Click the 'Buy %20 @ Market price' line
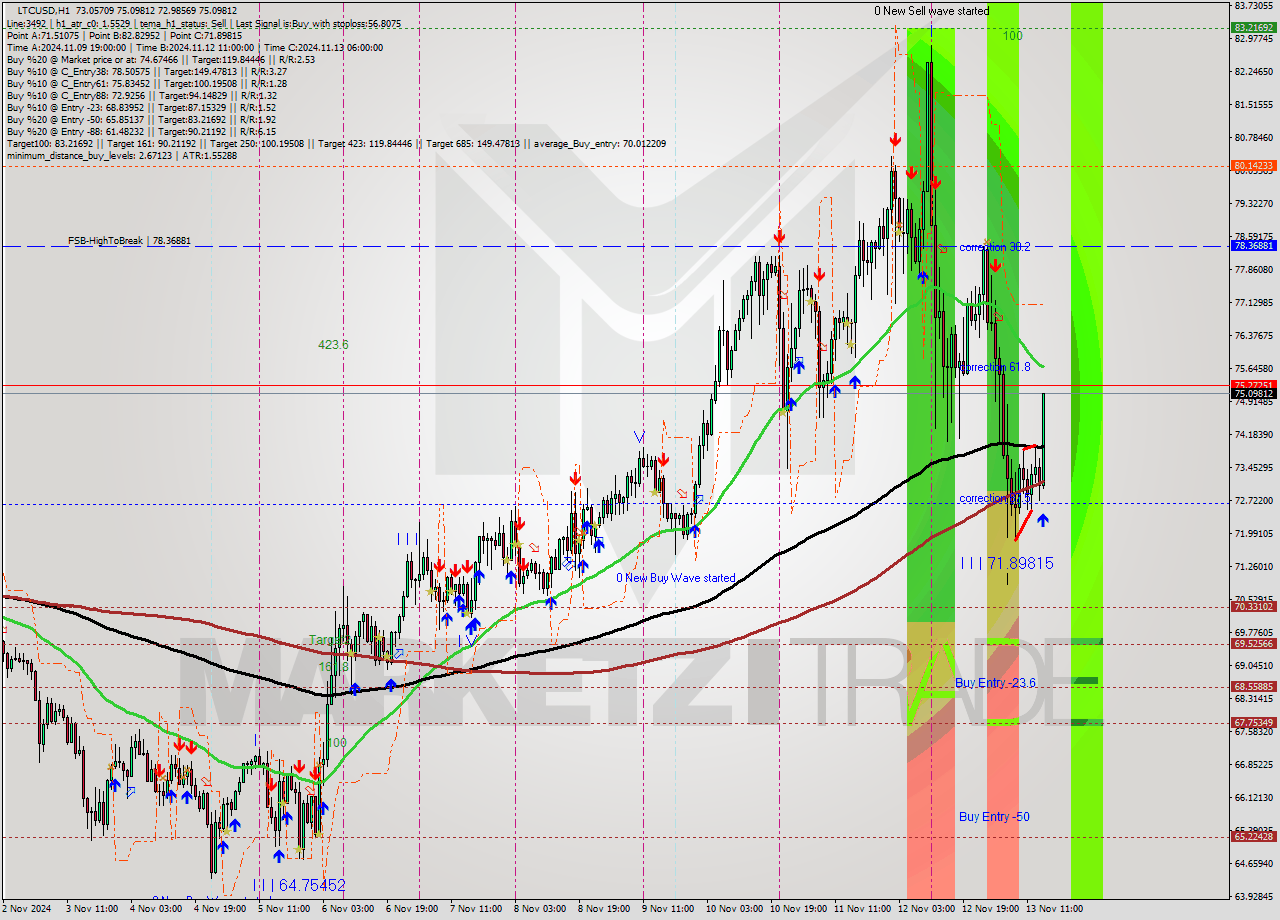The height and width of the screenshot is (920, 1280). pos(160,59)
